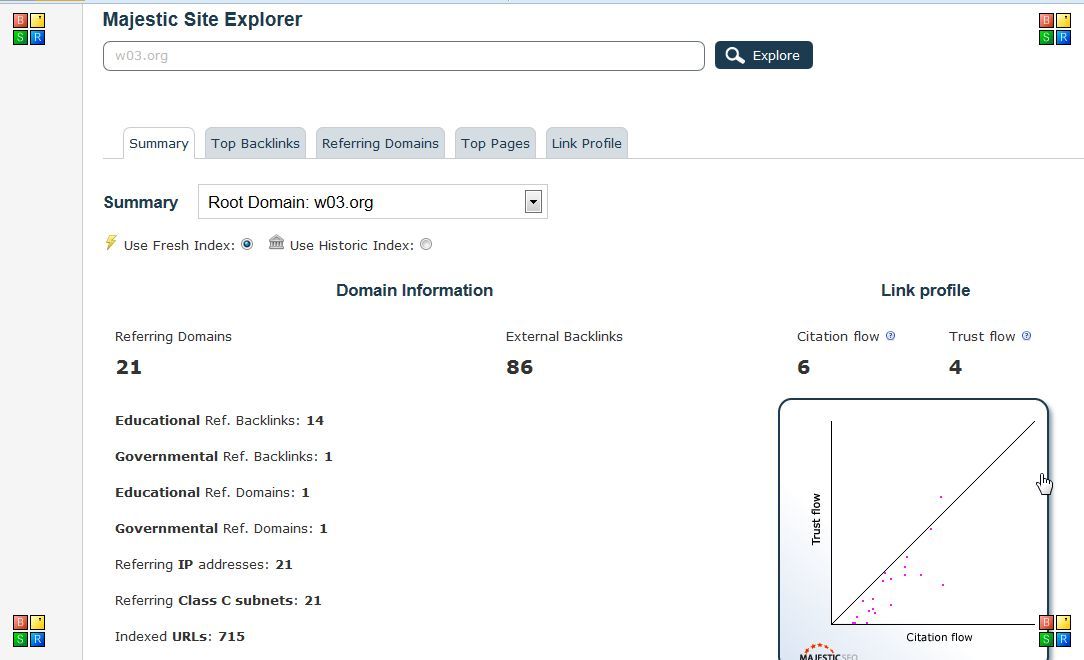Open the Top Backlinks tab
Viewport: 1084px width, 660px height.
click(255, 143)
